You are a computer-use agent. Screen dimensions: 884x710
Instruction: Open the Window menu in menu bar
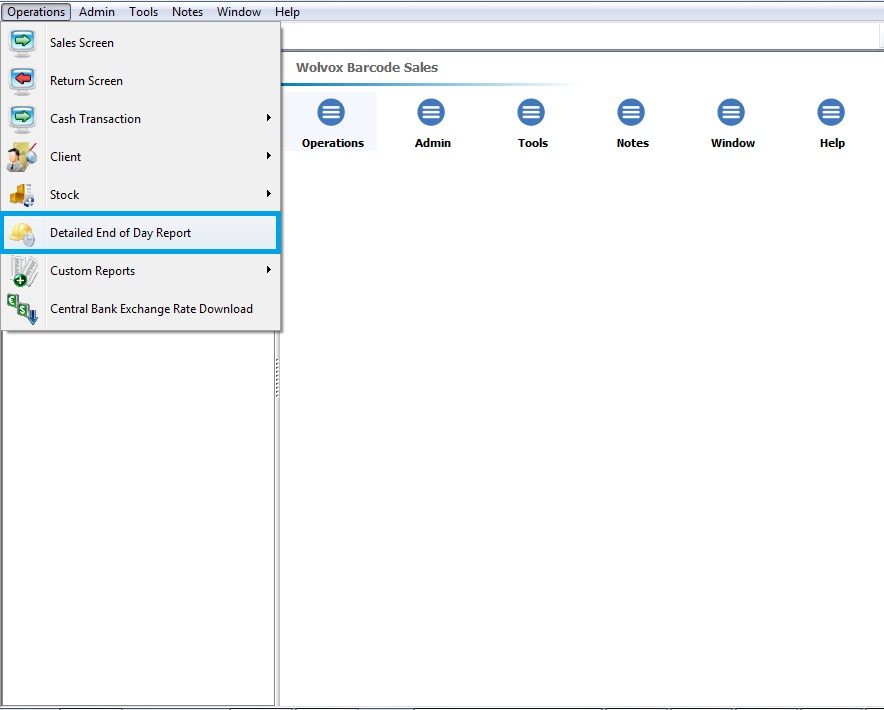click(x=239, y=12)
